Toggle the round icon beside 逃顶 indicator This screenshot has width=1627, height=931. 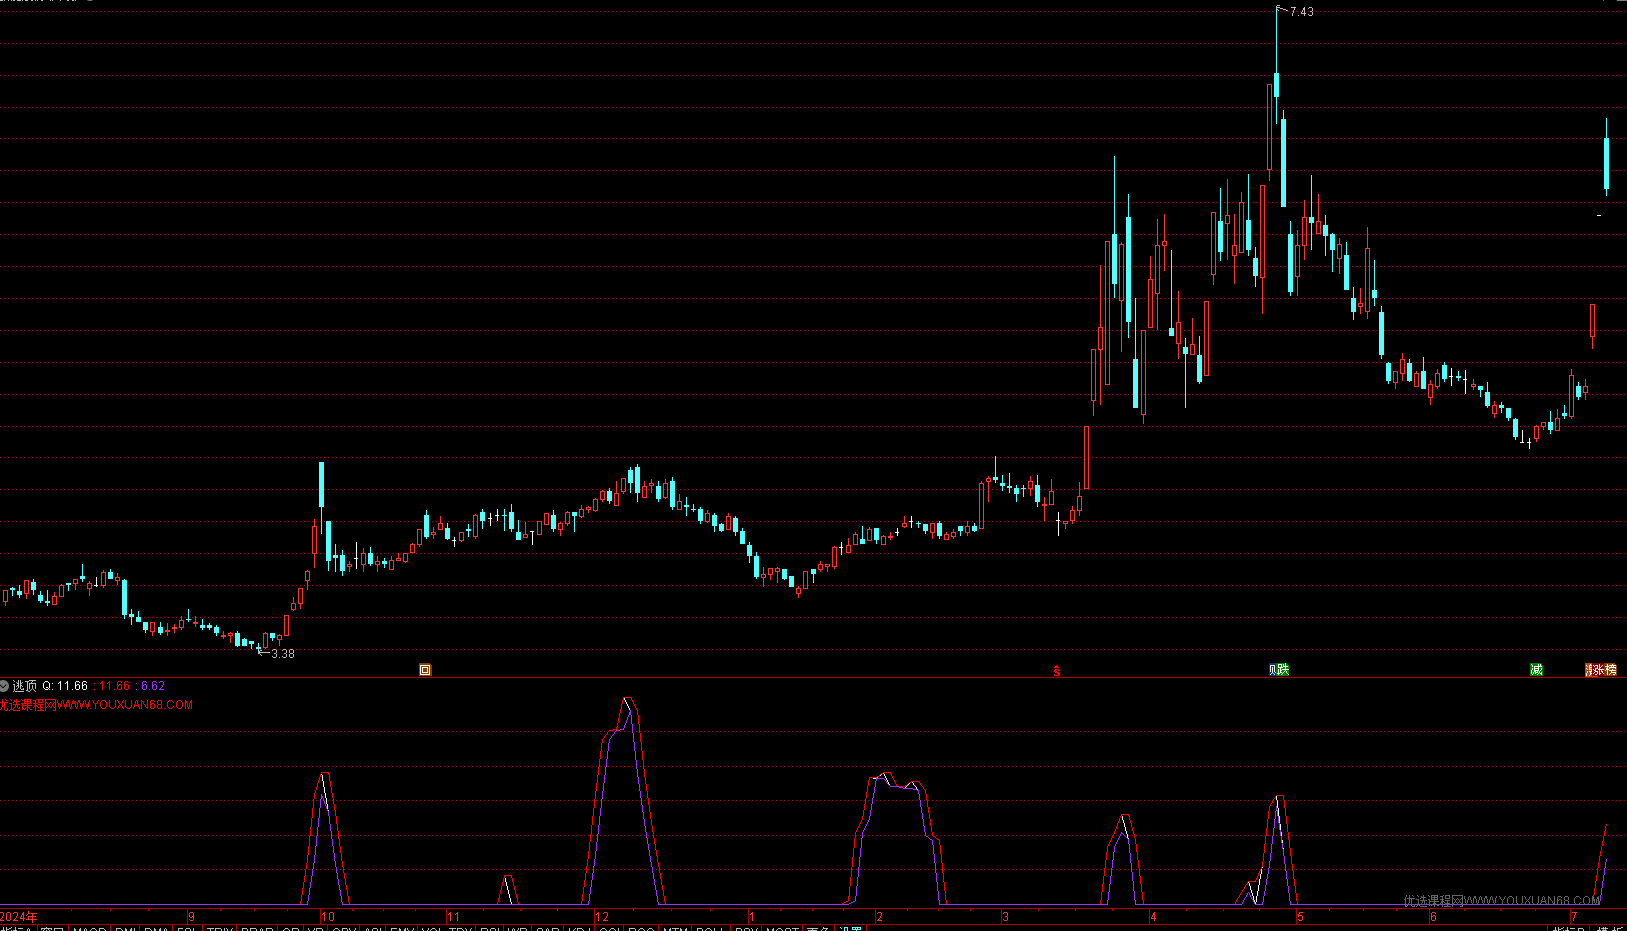pos(4,686)
